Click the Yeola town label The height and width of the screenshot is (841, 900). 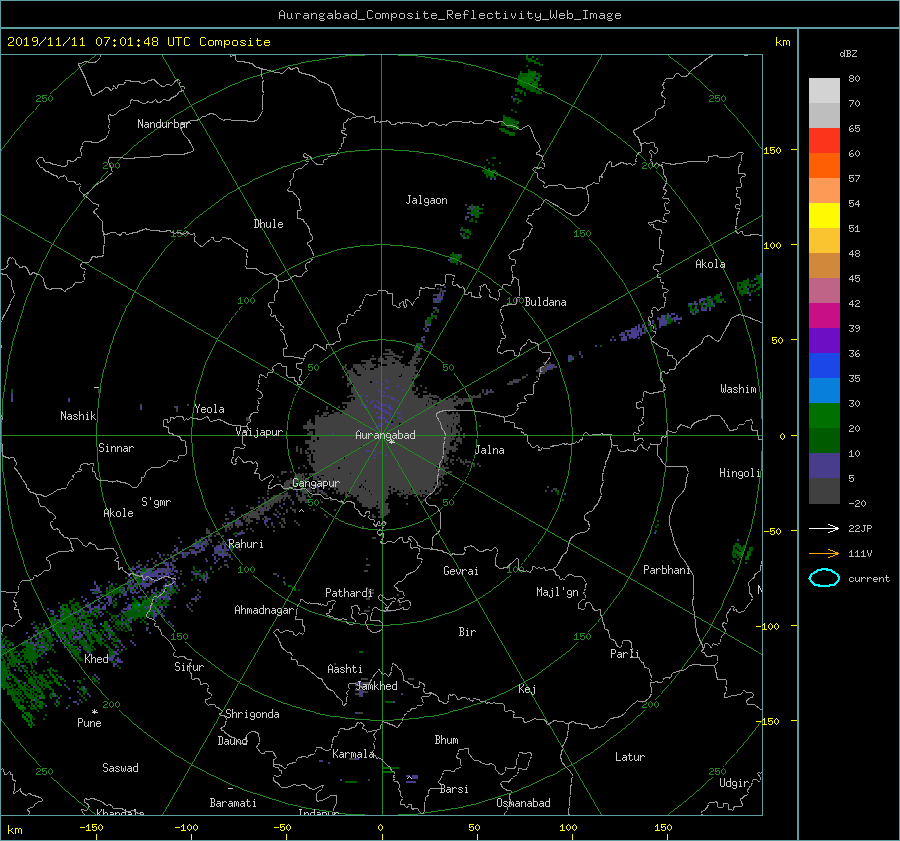[x=209, y=409]
